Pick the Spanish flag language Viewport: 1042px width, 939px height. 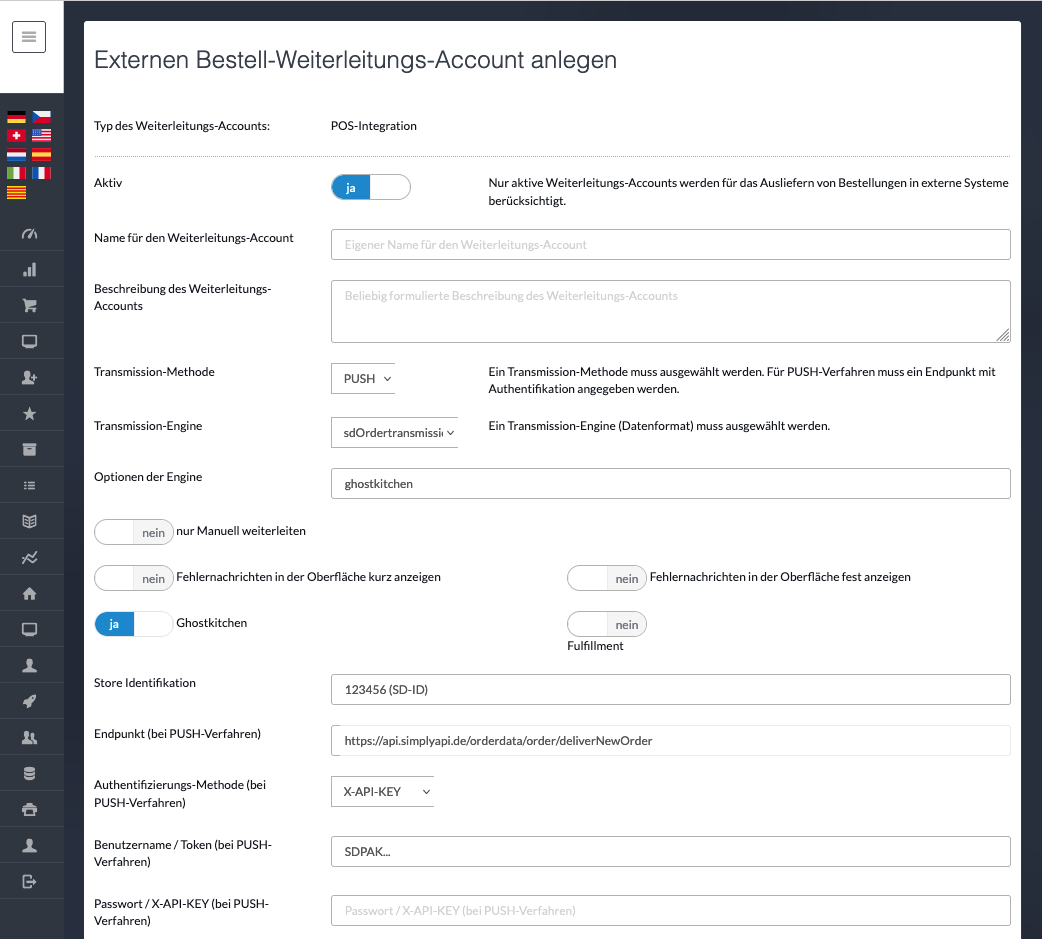pyautogui.click(x=41, y=155)
